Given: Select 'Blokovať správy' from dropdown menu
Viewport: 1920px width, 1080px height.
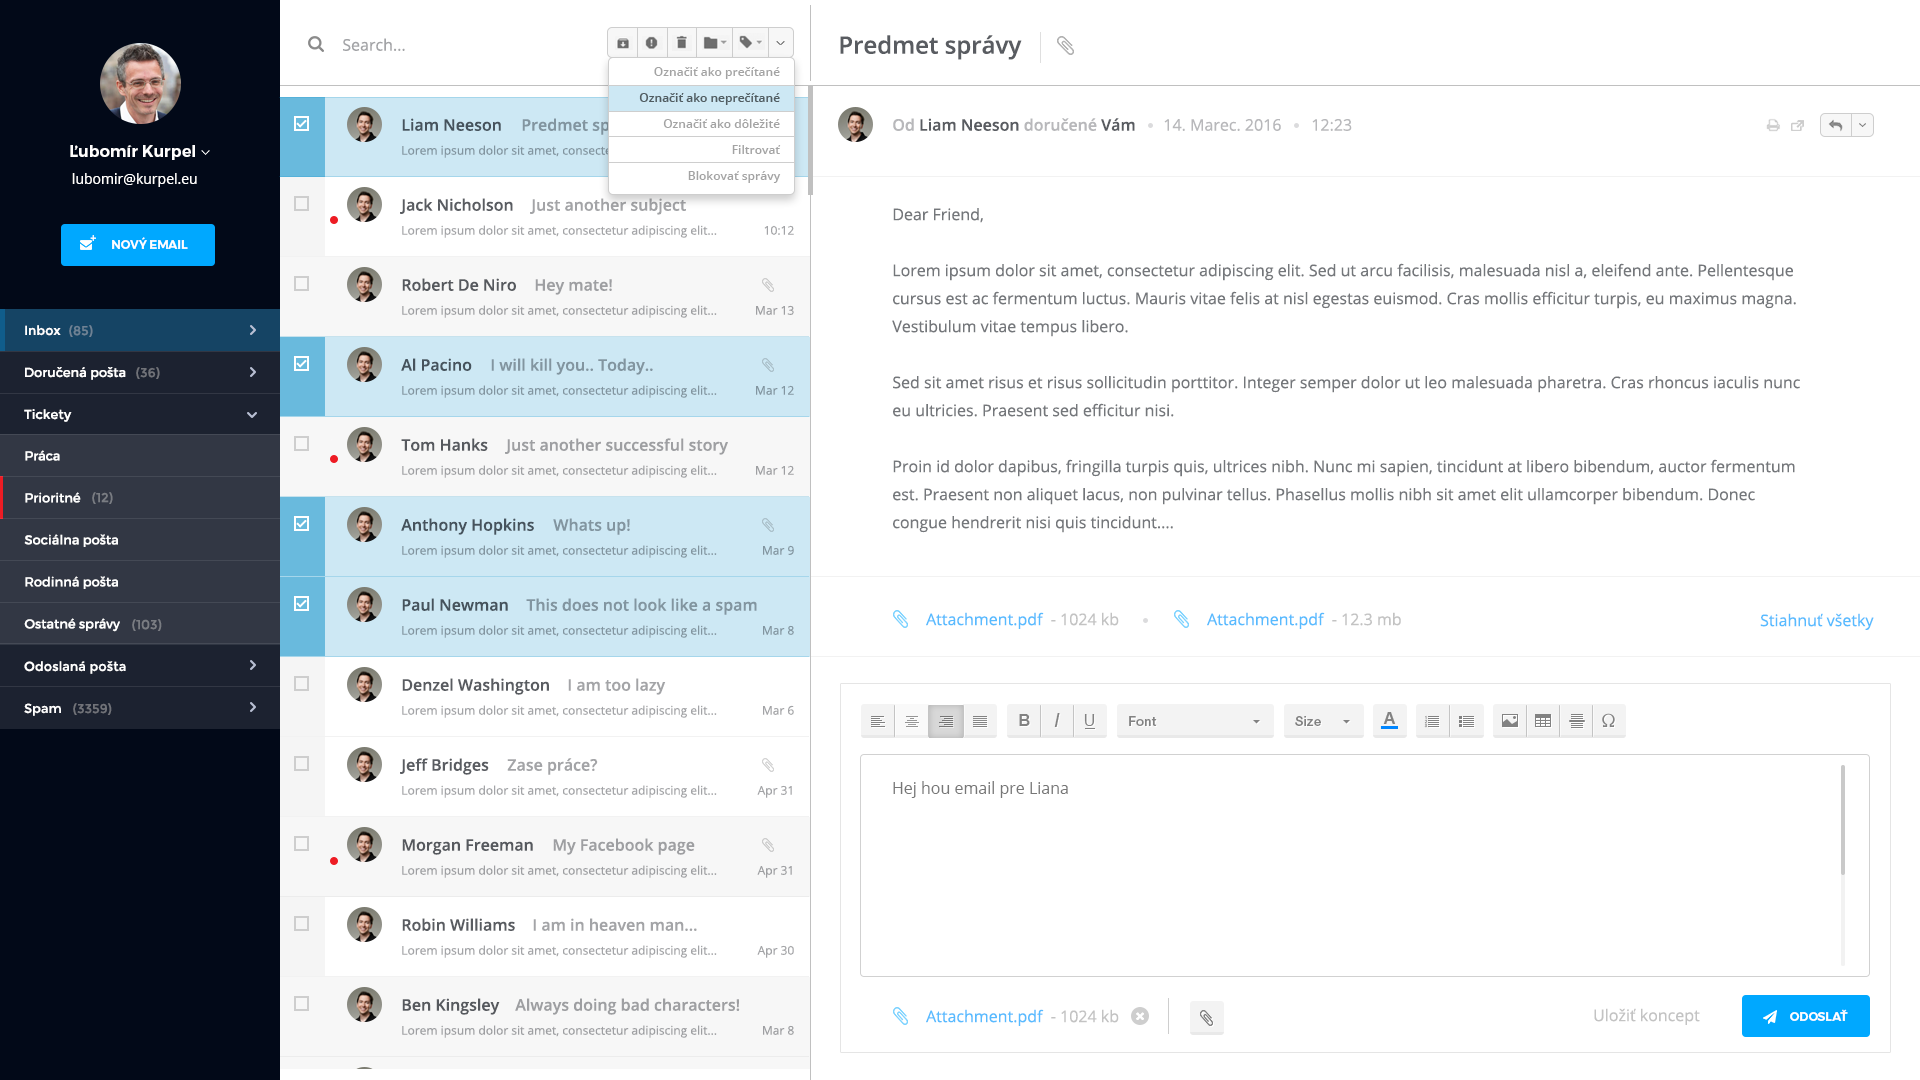Looking at the screenshot, I should pyautogui.click(x=733, y=176).
